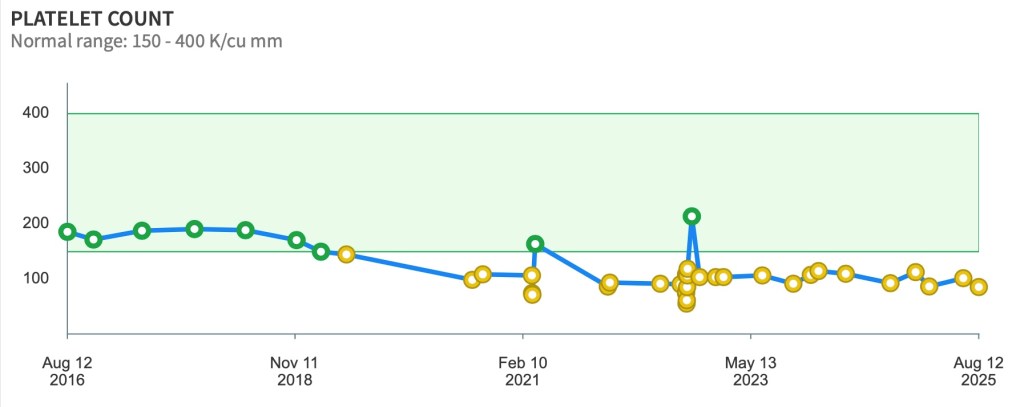Click the 400 y-axis value label
The height and width of the screenshot is (407, 1024).
(37, 113)
